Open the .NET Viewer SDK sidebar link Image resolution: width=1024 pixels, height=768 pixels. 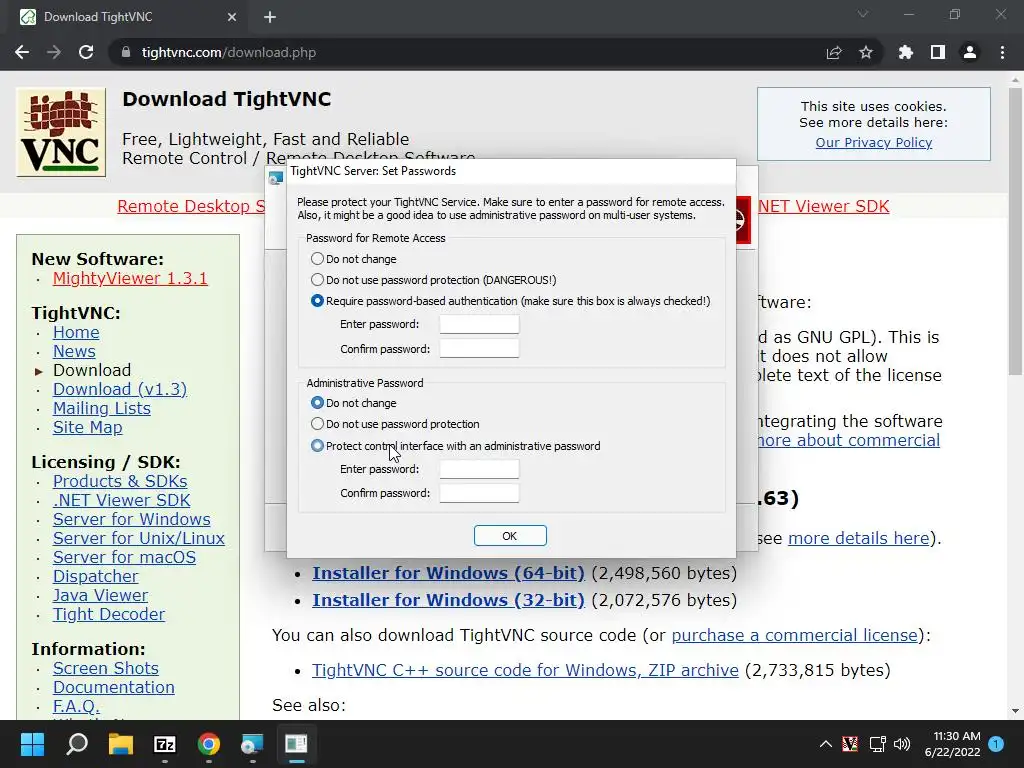coord(121,500)
